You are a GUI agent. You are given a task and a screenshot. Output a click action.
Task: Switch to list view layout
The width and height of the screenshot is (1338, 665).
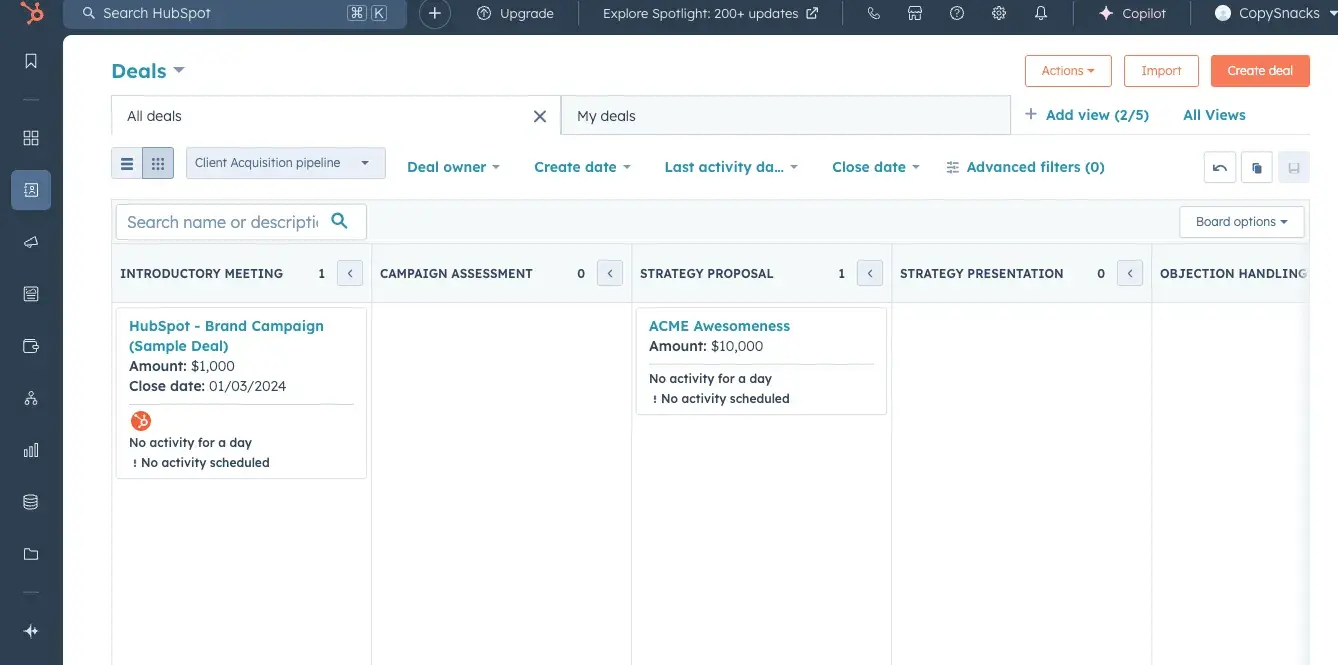pyautogui.click(x=127, y=164)
